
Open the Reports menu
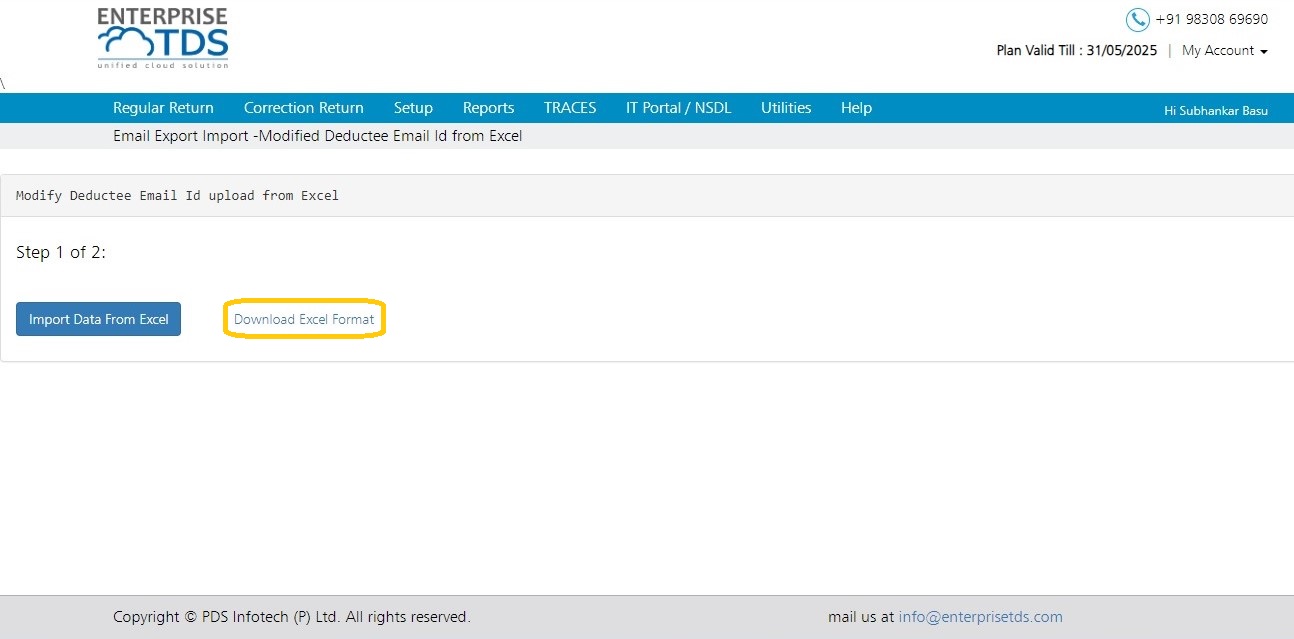(488, 108)
